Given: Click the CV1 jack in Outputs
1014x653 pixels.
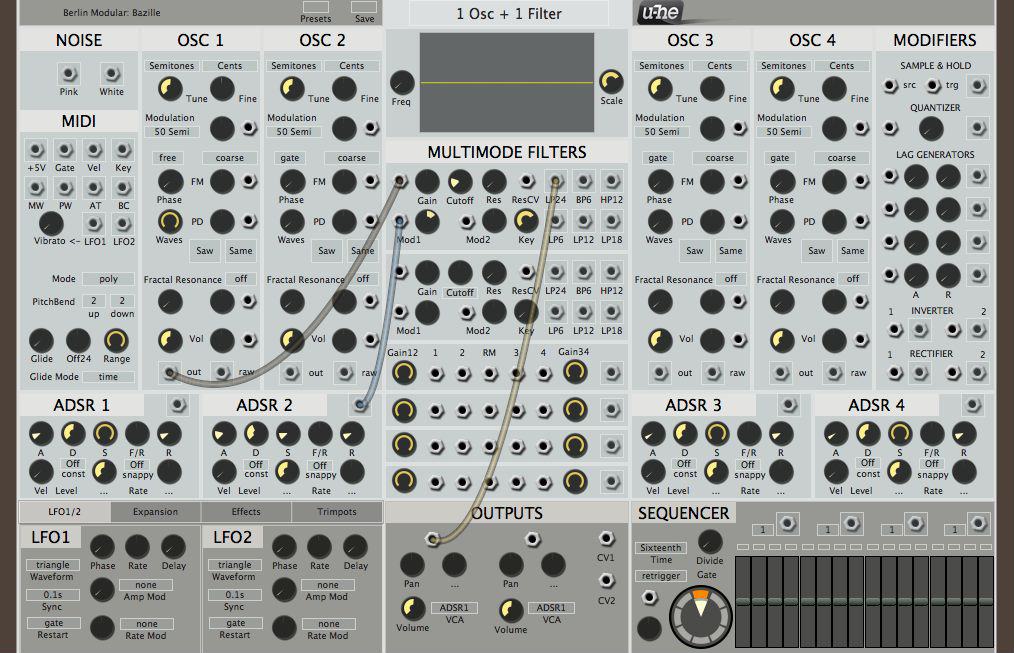Looking at the screenshot, I should (606, 538).
